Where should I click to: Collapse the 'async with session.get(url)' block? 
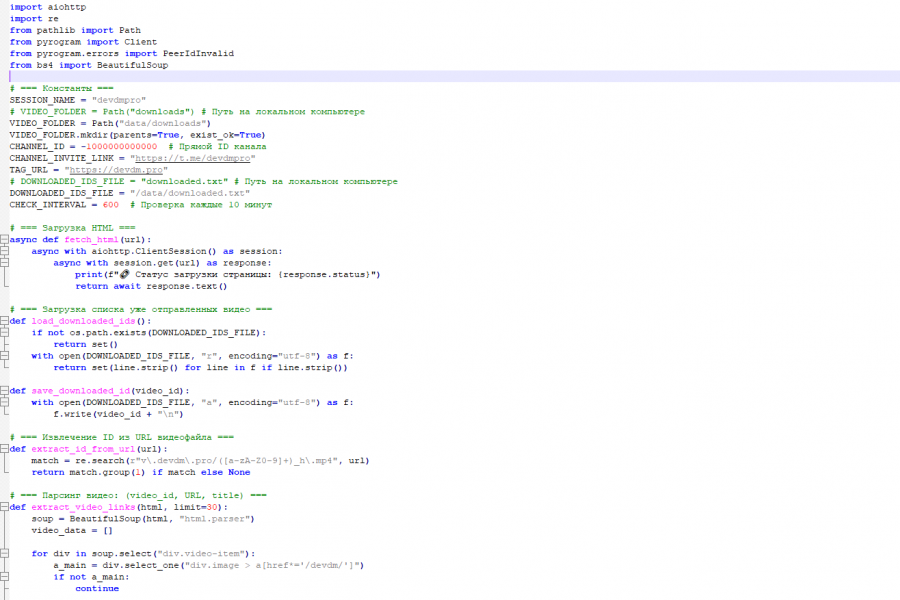click(4, 262)
